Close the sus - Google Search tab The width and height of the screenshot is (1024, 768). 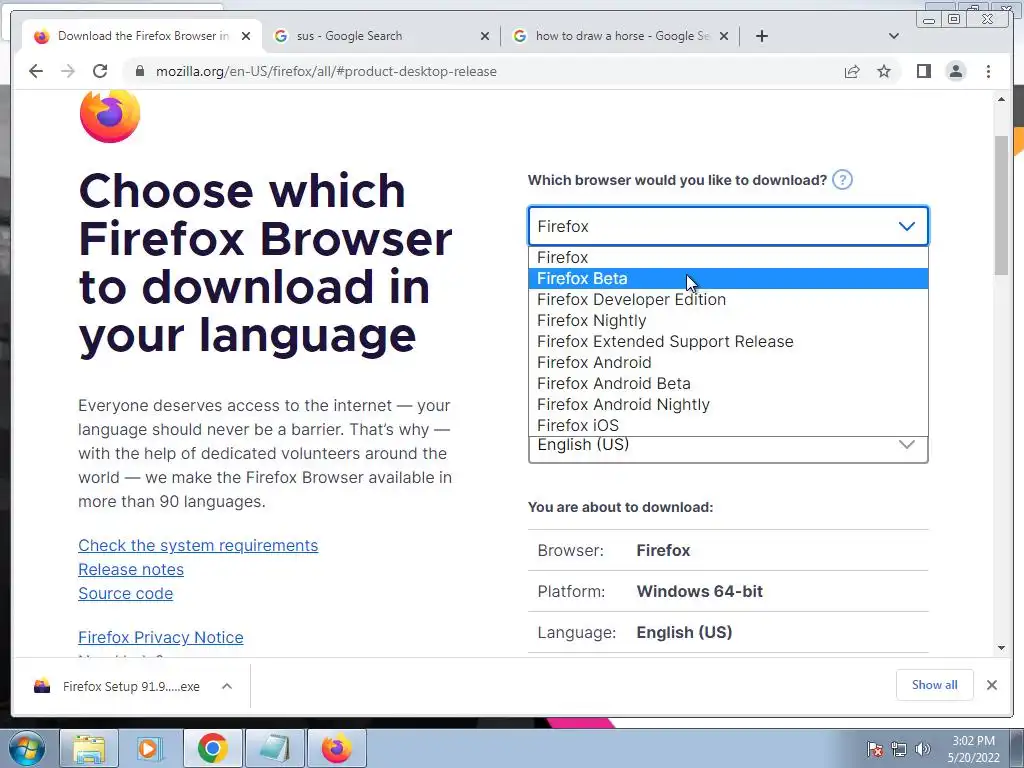[485, 36]
